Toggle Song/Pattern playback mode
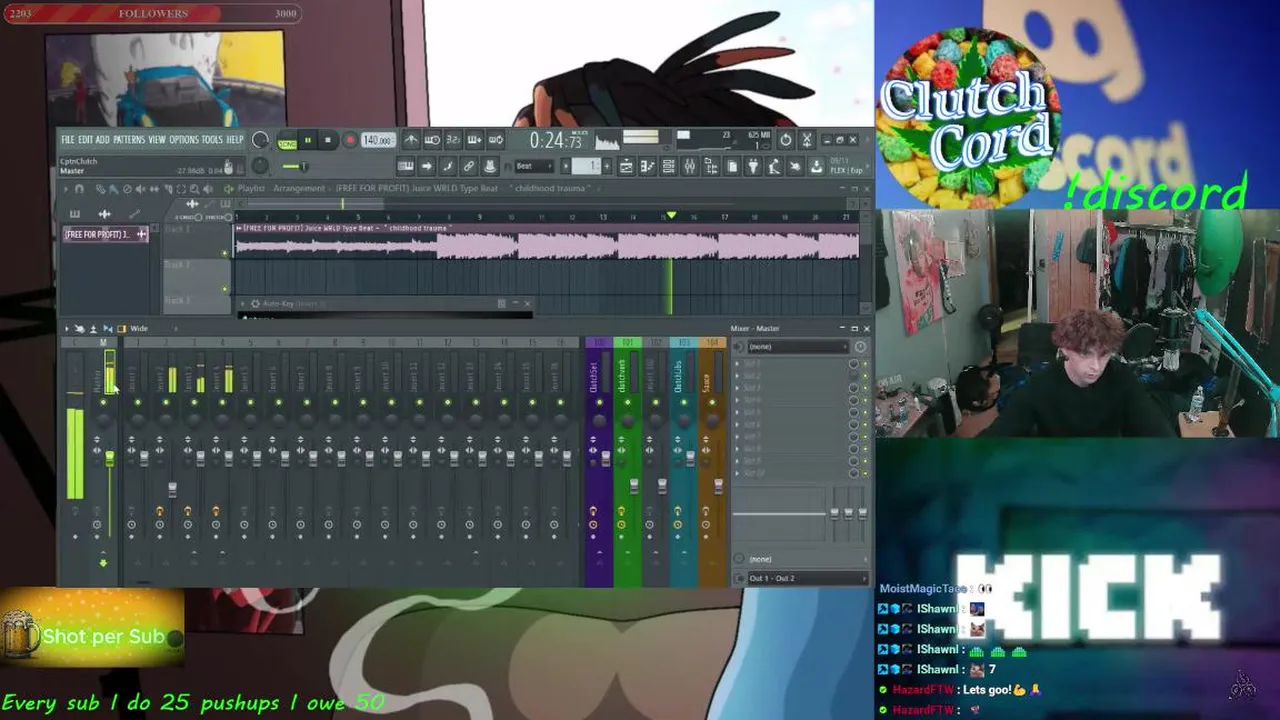Viewport: 1280px width, 720px height. [x=287, y=141]
